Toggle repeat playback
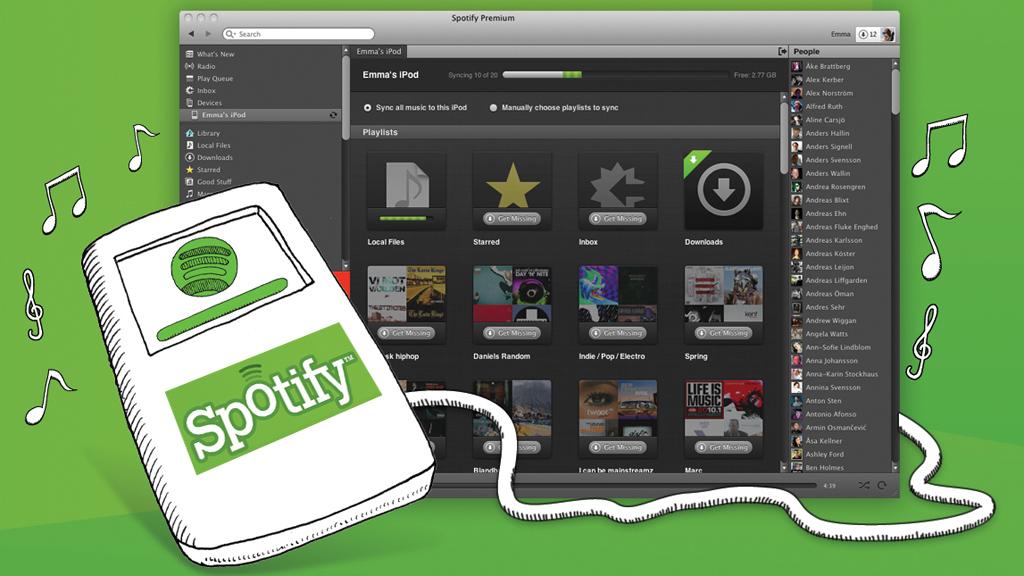This screenshot has width=1024, height=576. [882, 485]
